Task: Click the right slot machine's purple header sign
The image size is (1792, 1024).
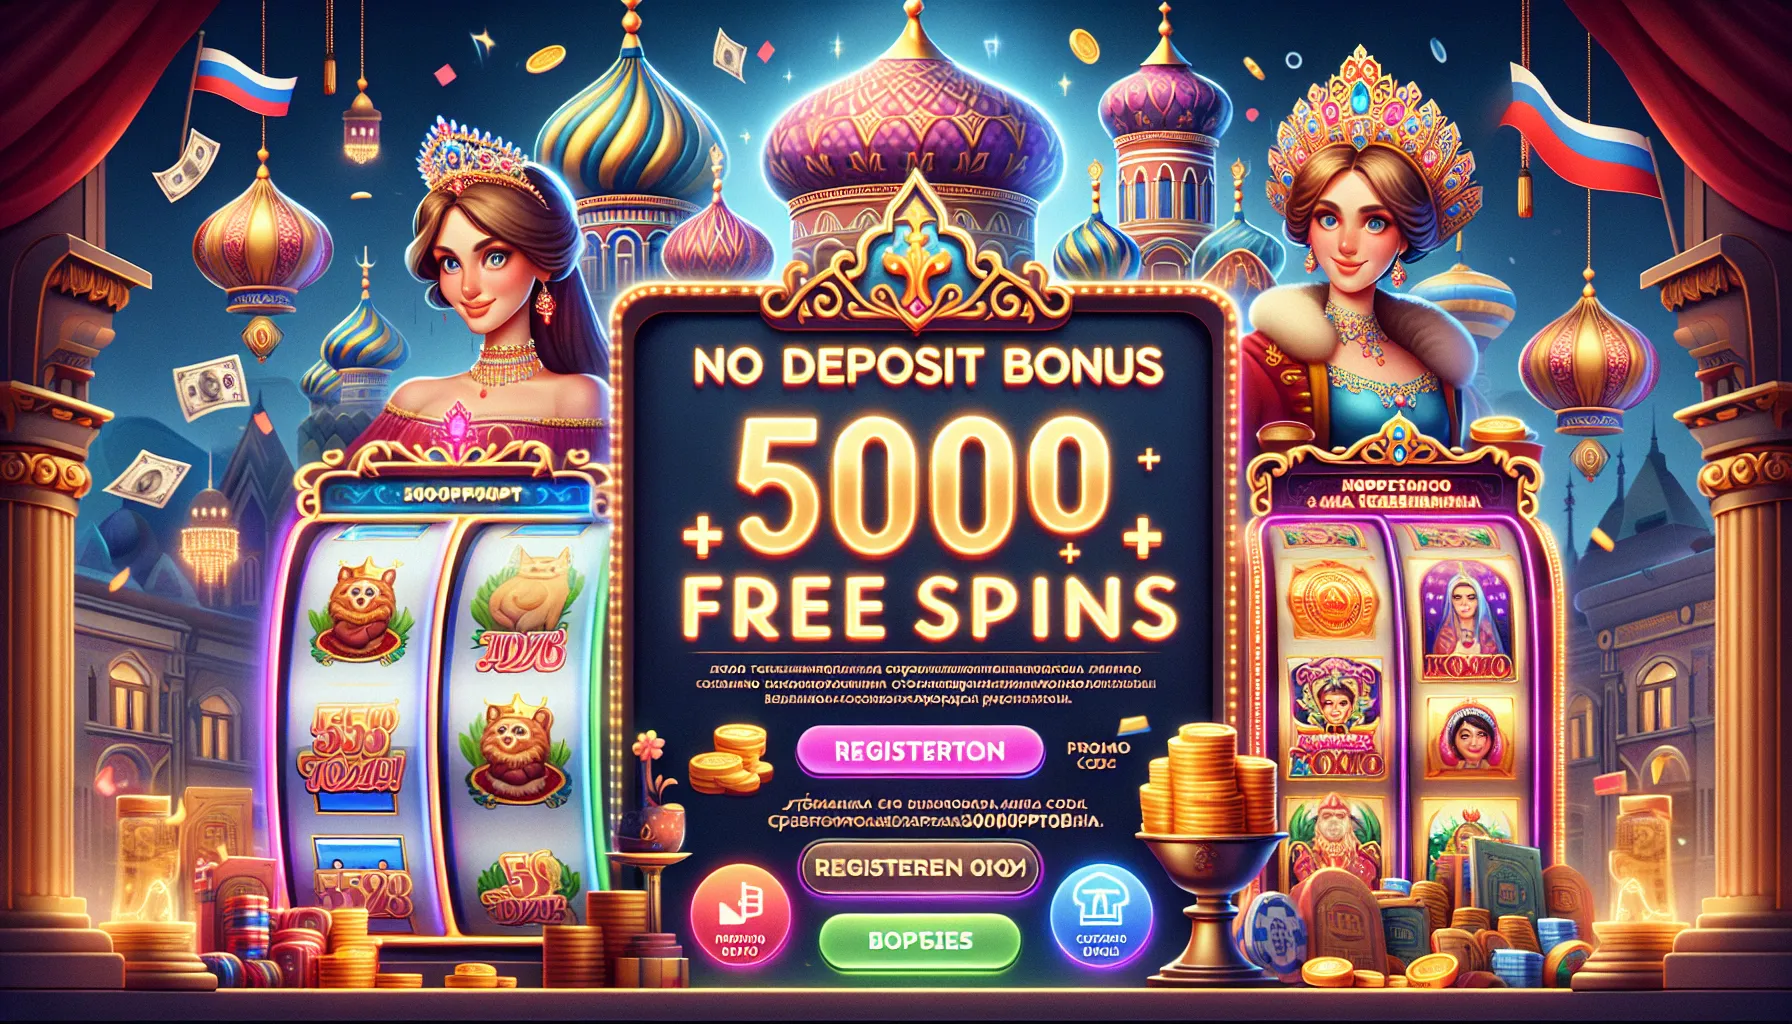Action: (x=1395, y=493)
